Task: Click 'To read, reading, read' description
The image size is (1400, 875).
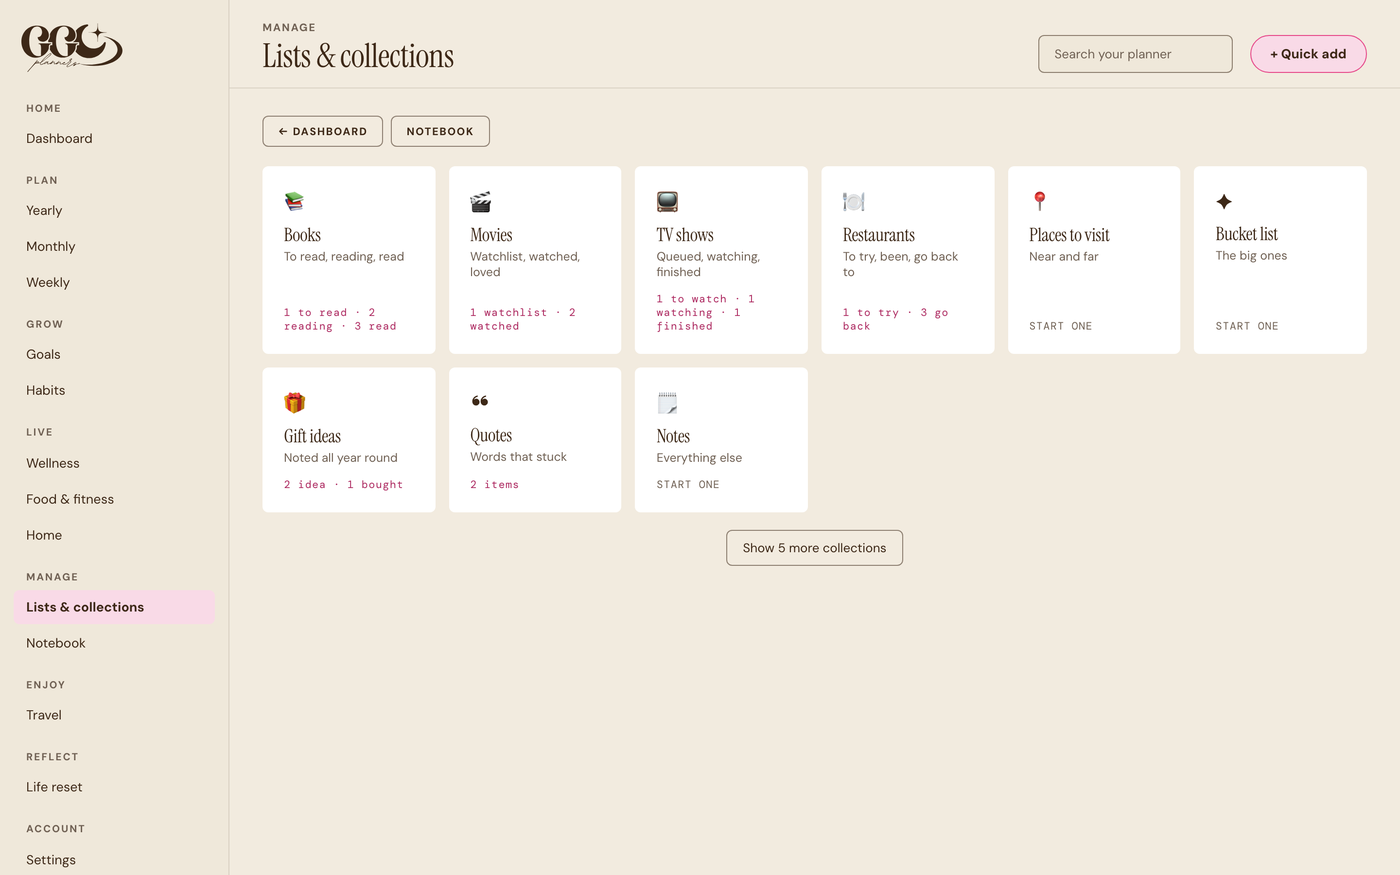Action: point(344,256)
